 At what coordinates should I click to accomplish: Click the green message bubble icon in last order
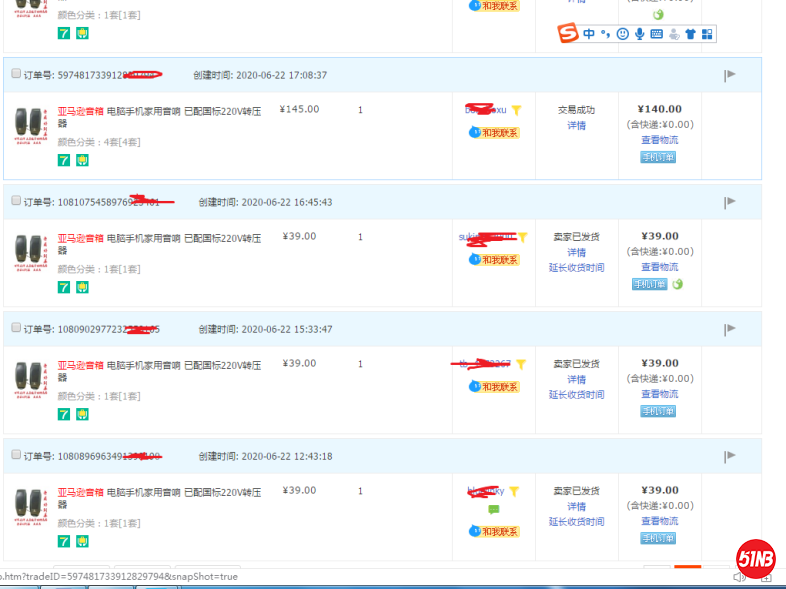coord(494,509)
